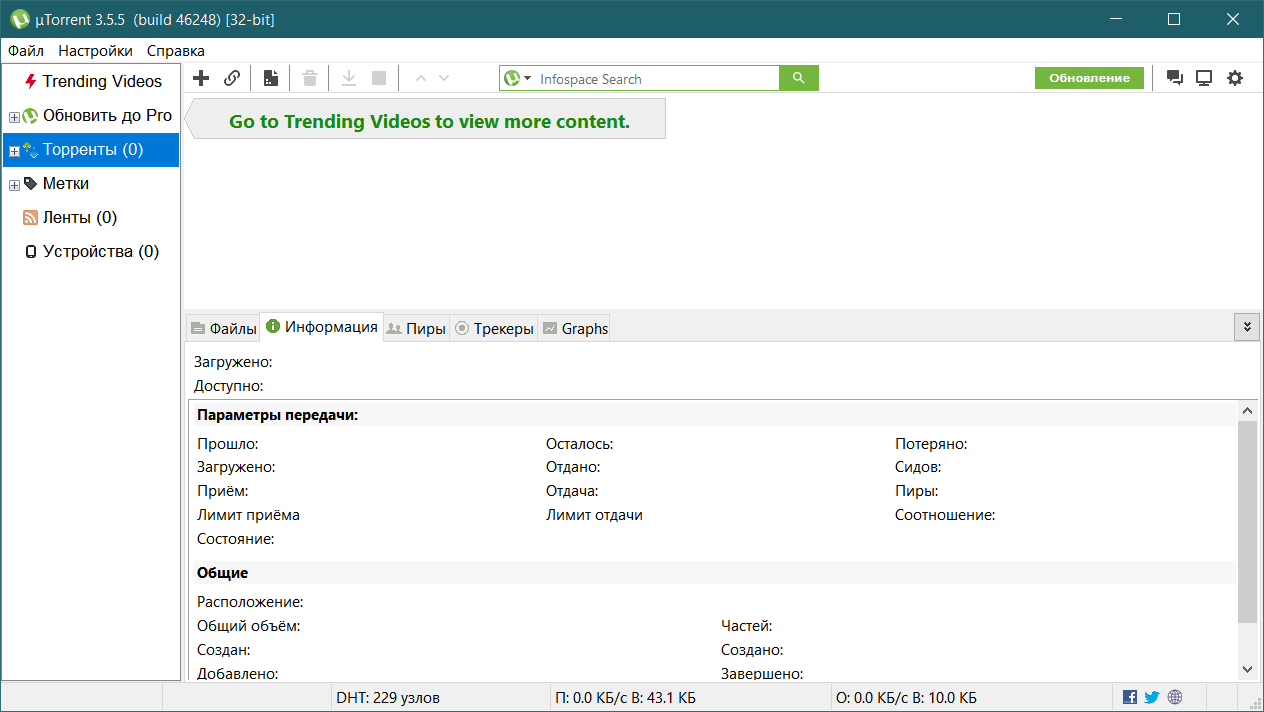
Task: Add a torrent with the plus icon
Action: (x=201, y=78)
